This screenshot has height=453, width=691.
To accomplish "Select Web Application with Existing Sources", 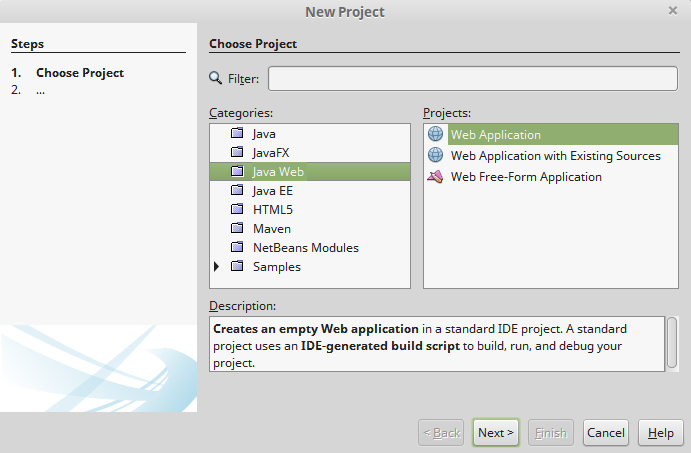I will tap(555, 156).
